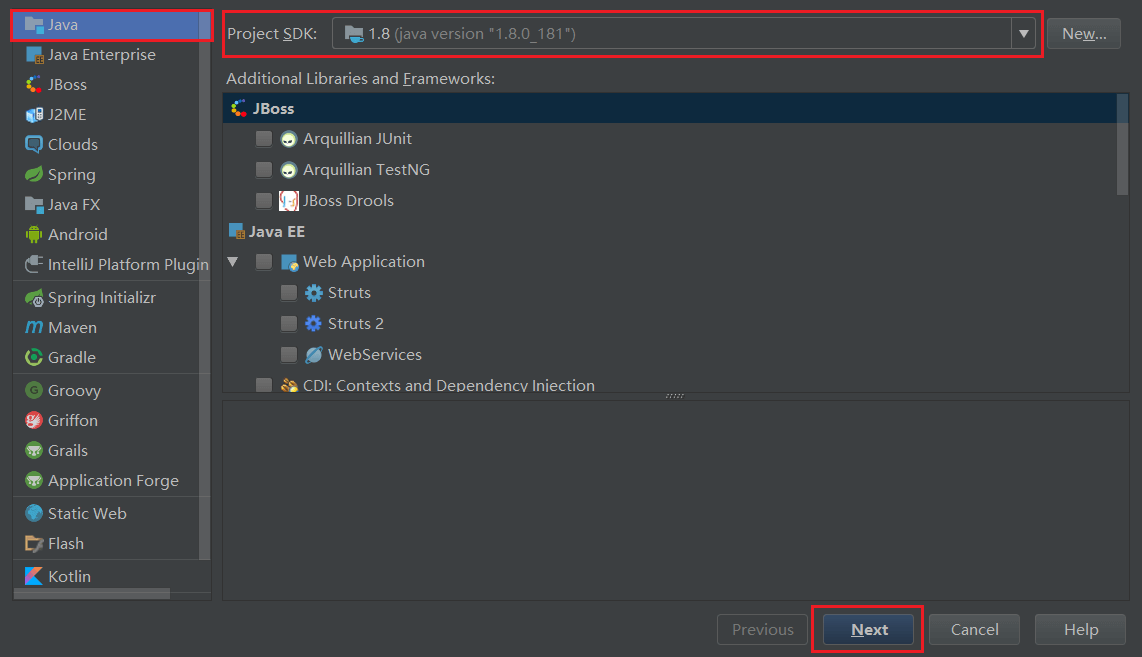1142x657 pixels.
Task: Click the Groovy icon
Action: pos(34,390)
